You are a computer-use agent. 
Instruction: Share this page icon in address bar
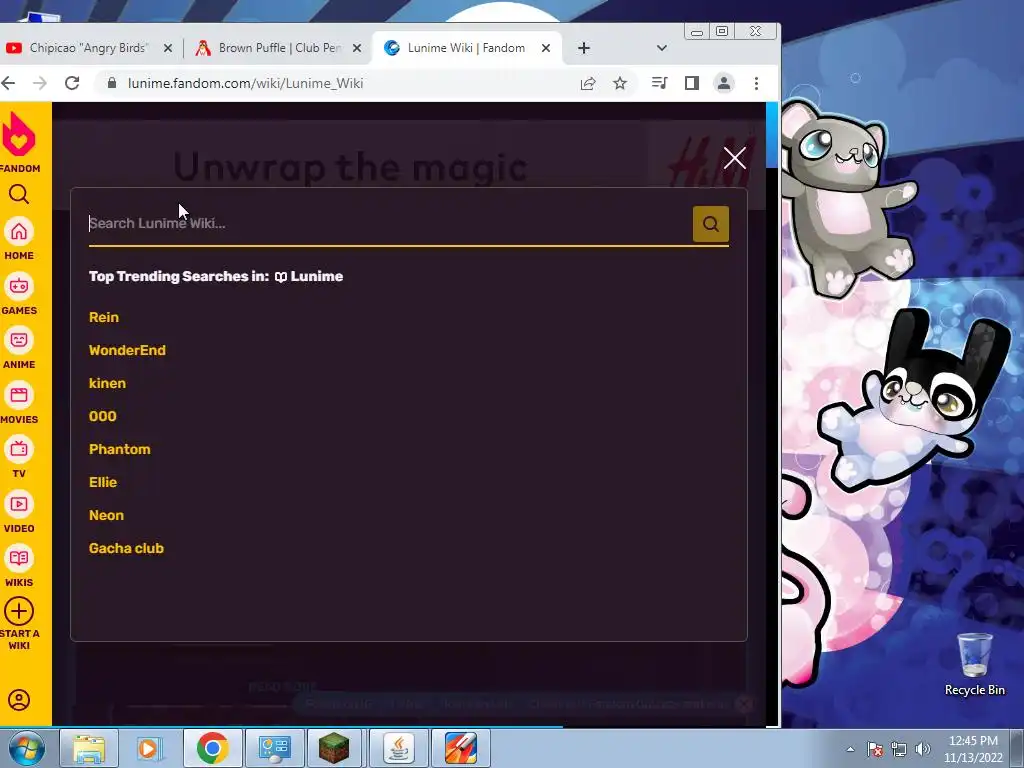pos(588,83)
